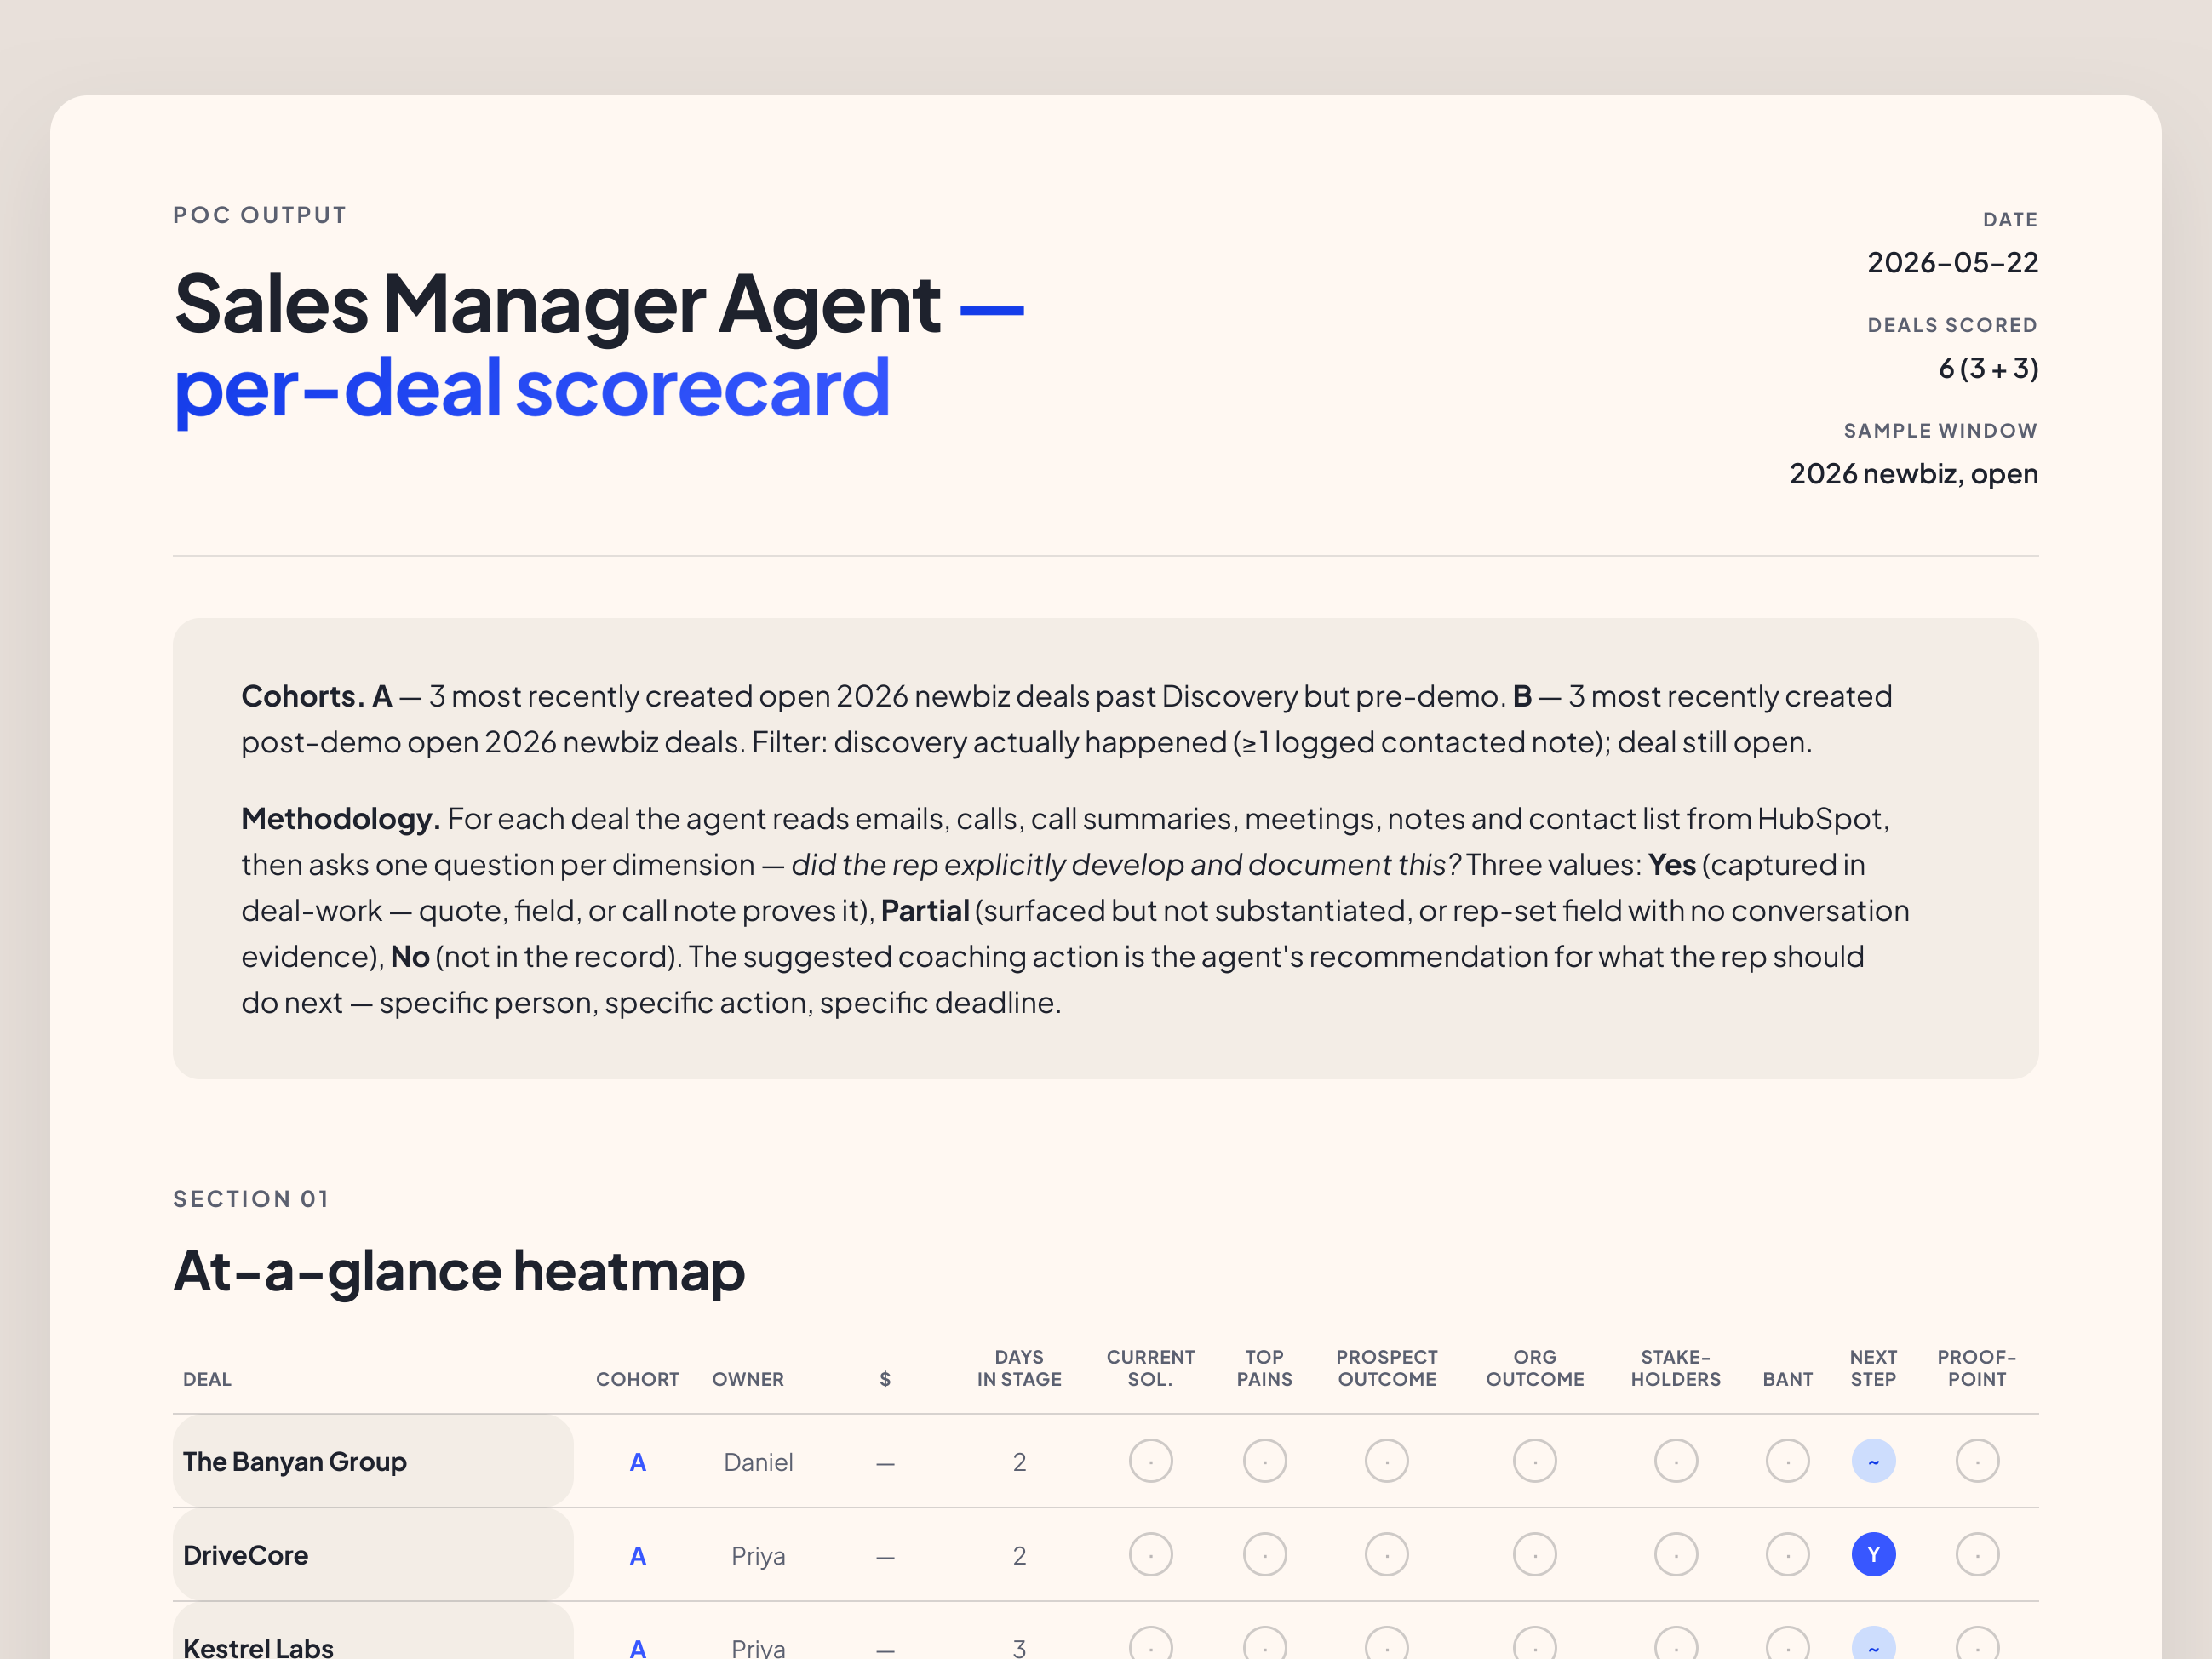
Task: Click the PROOF-POINT column header
Action: tap(1977, 1368)
